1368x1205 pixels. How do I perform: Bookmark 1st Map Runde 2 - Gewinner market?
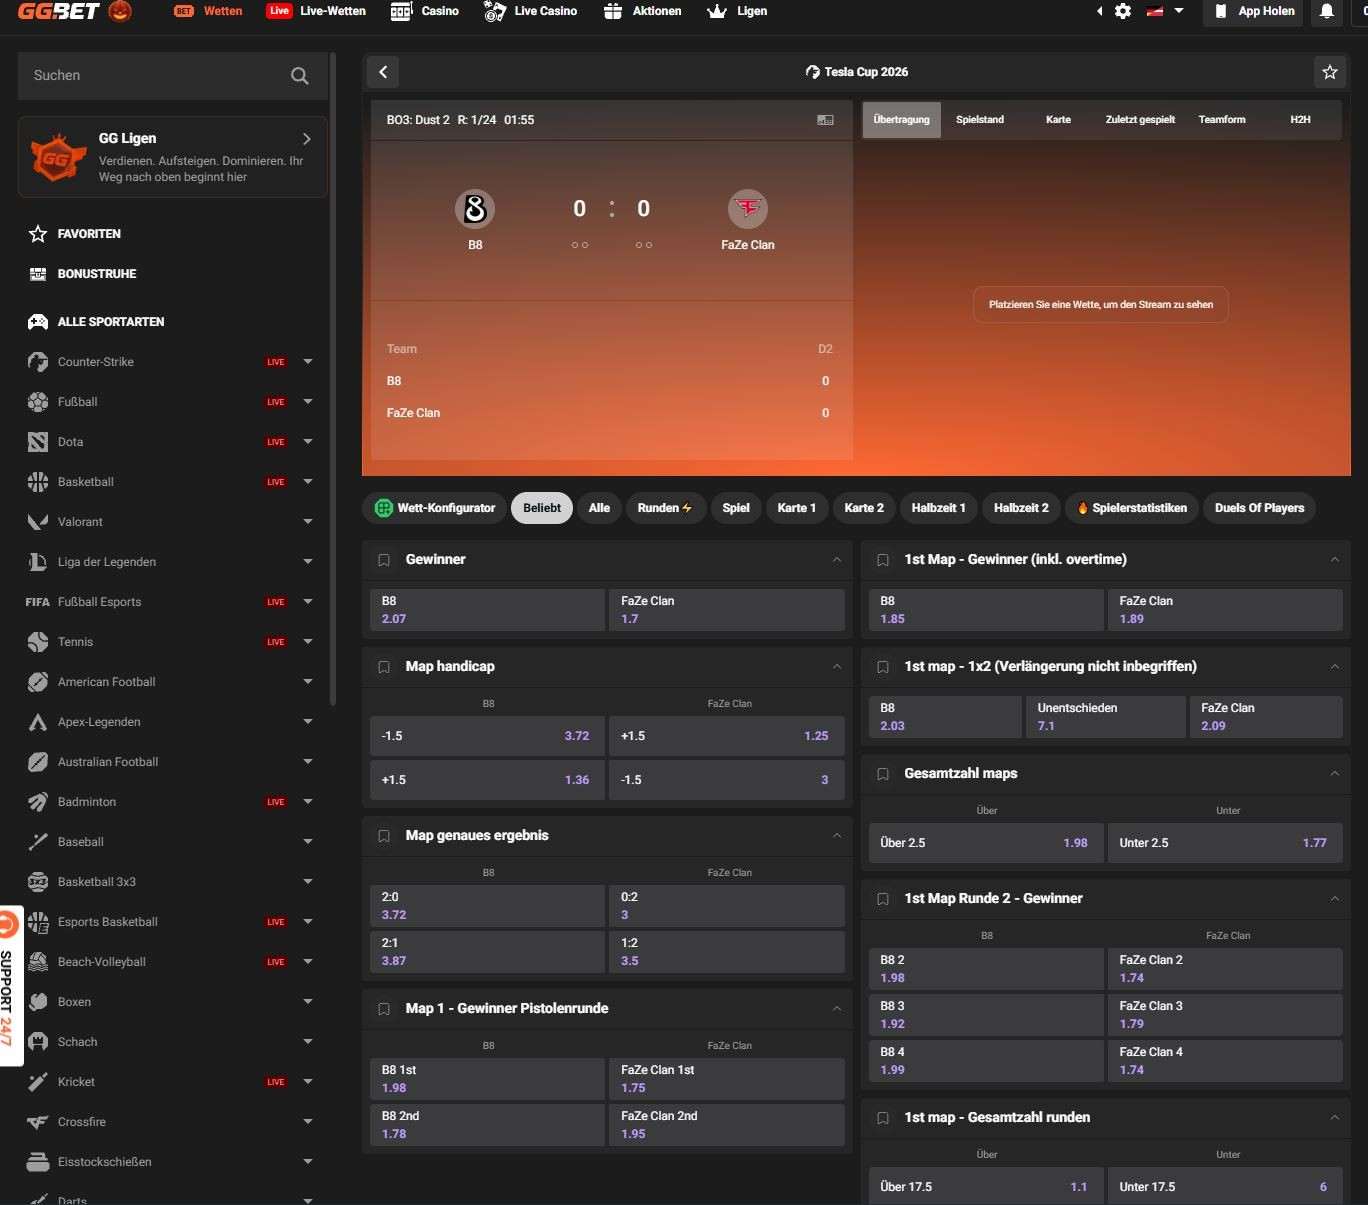coord(883,899)
